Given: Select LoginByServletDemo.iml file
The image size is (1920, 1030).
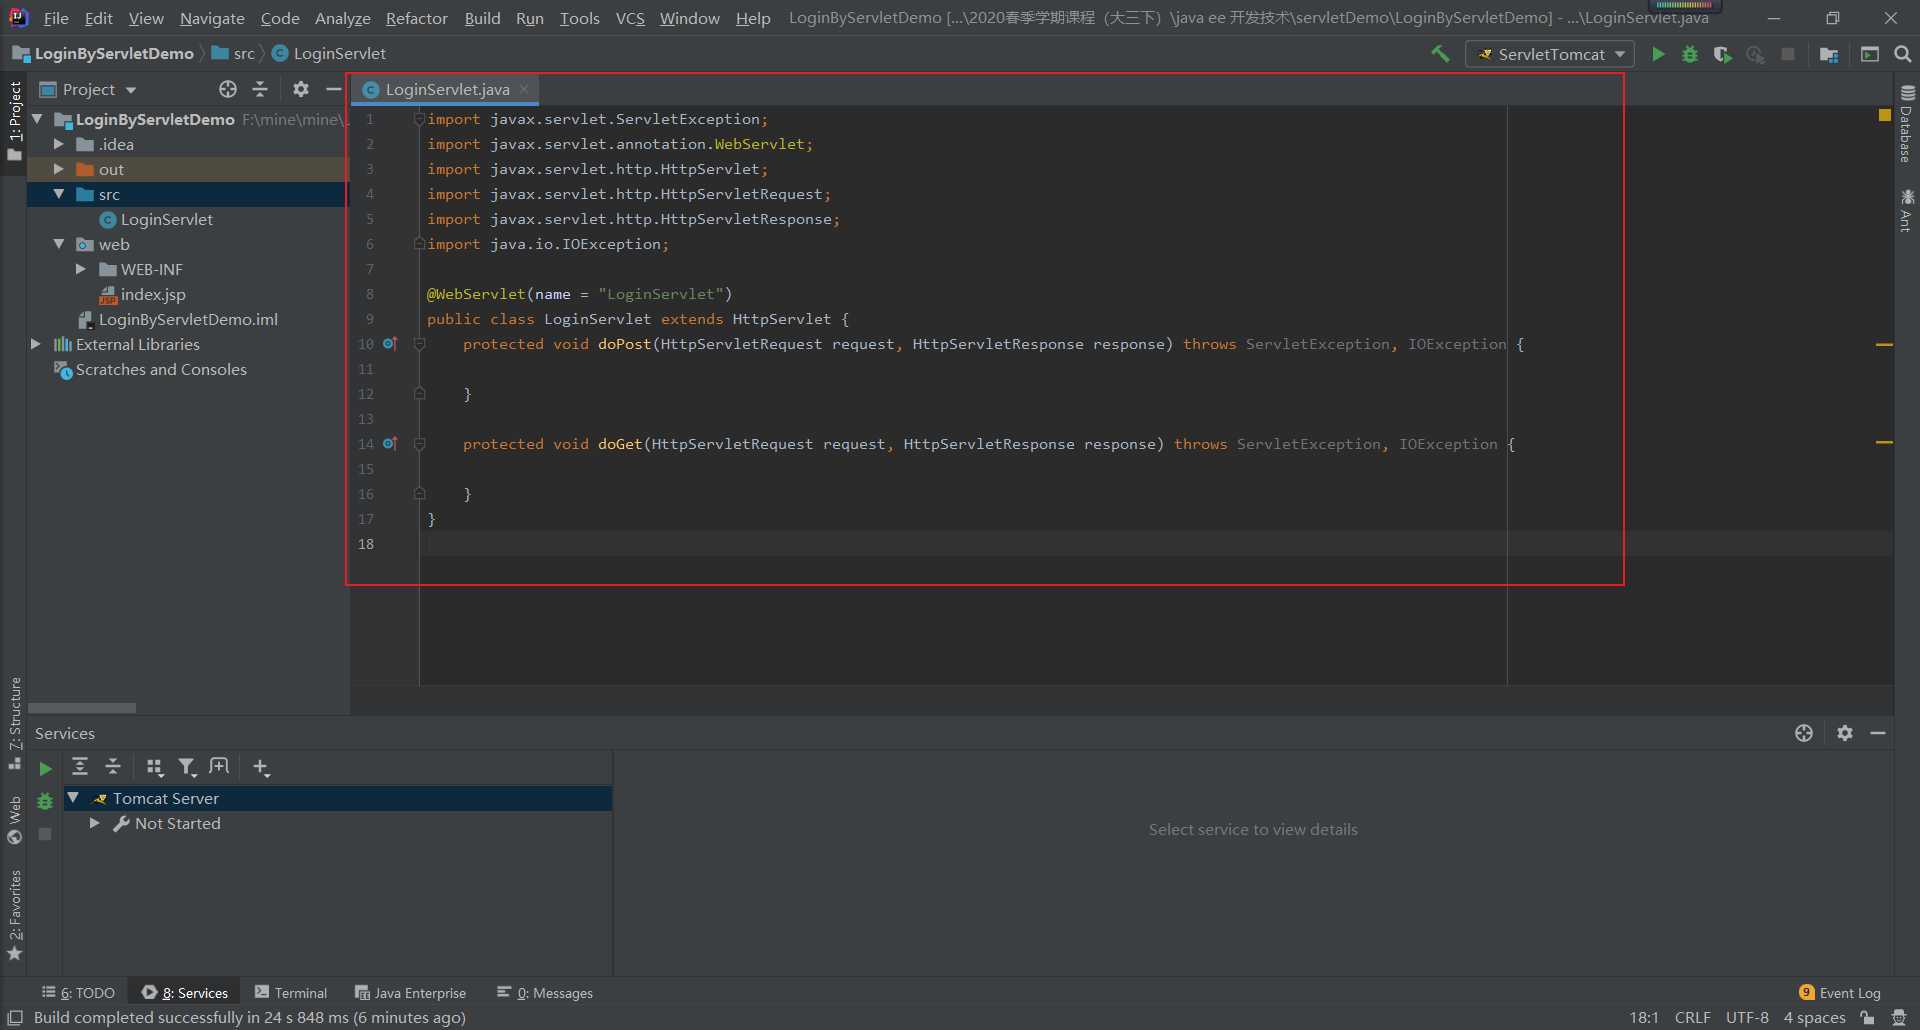Looking at the screenshot, I should 178,319.
